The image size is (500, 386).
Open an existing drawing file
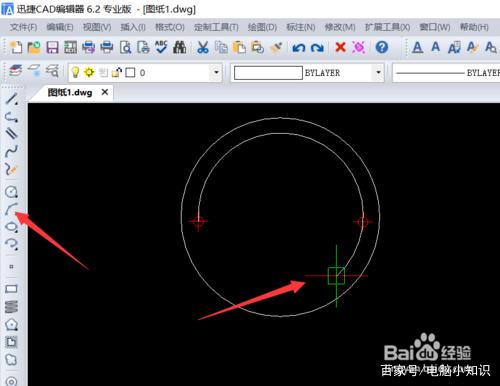pyautogui.click(x=34, y=47)
